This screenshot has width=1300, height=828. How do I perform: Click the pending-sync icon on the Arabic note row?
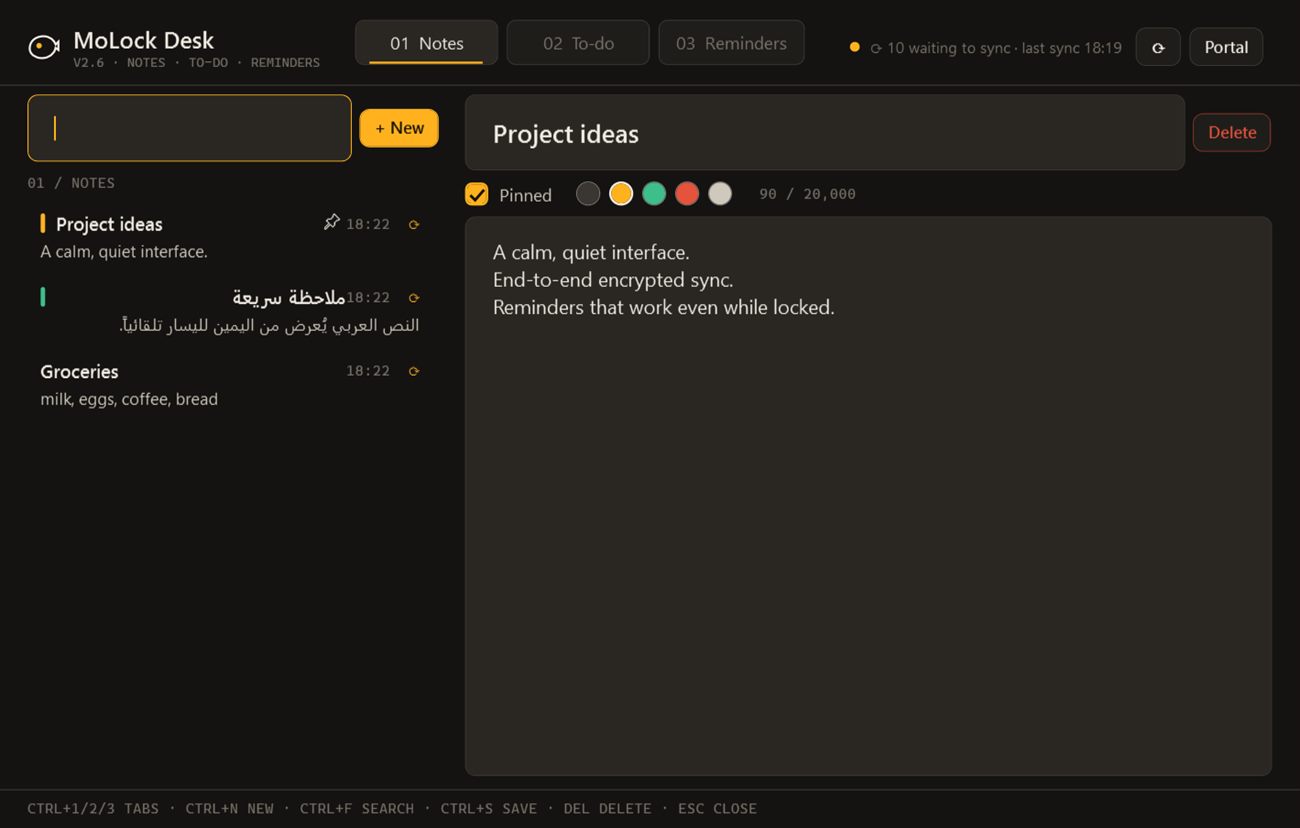414,298
